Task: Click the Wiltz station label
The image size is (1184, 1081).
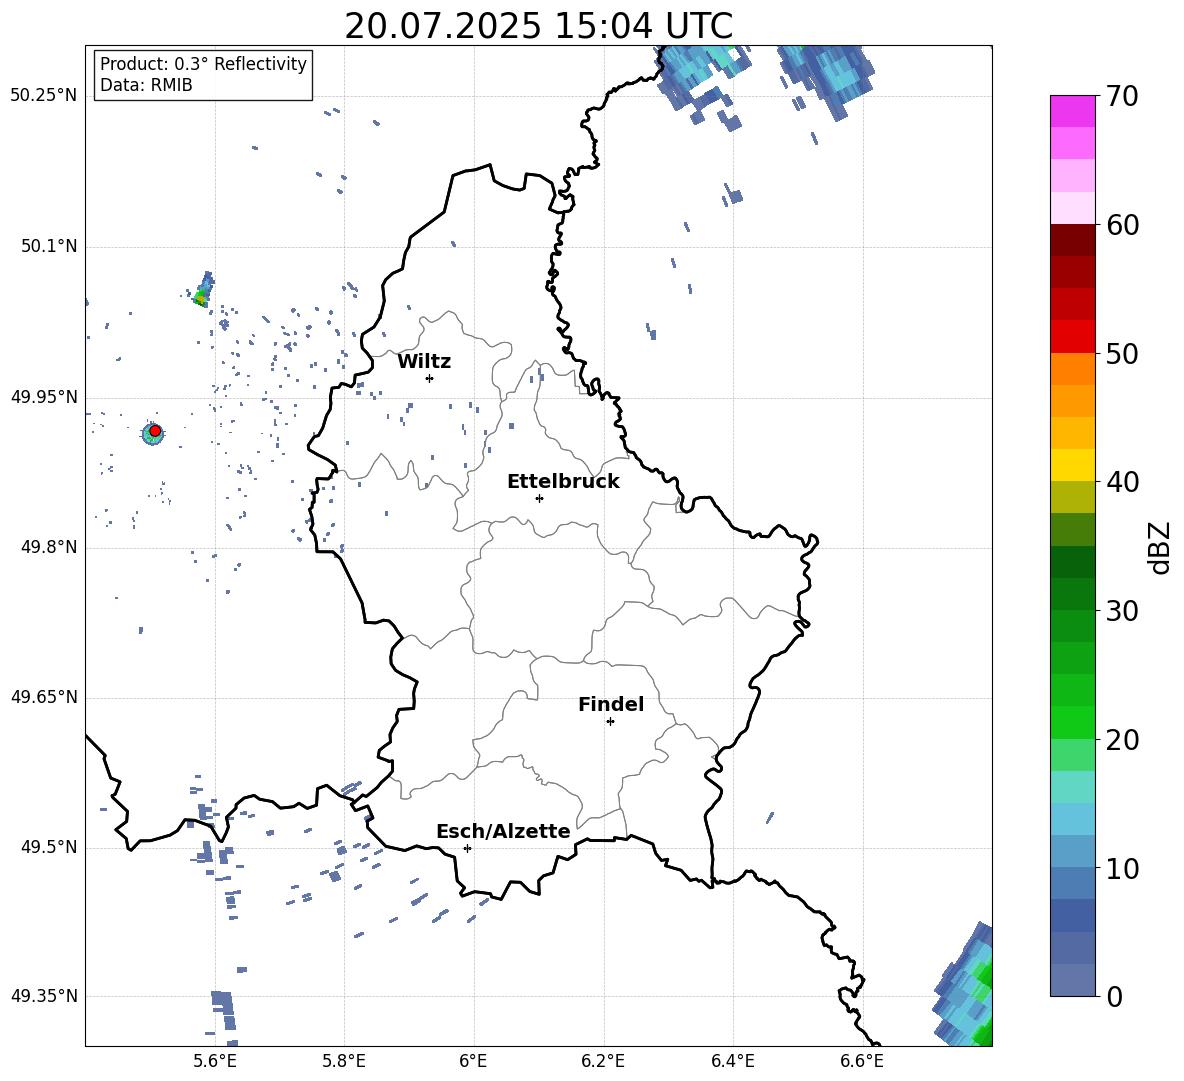Action: pos(424,362)
